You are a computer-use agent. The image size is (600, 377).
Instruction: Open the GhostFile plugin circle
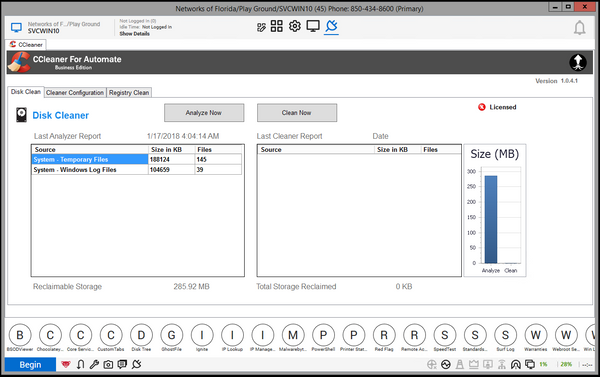pos(171,335)
